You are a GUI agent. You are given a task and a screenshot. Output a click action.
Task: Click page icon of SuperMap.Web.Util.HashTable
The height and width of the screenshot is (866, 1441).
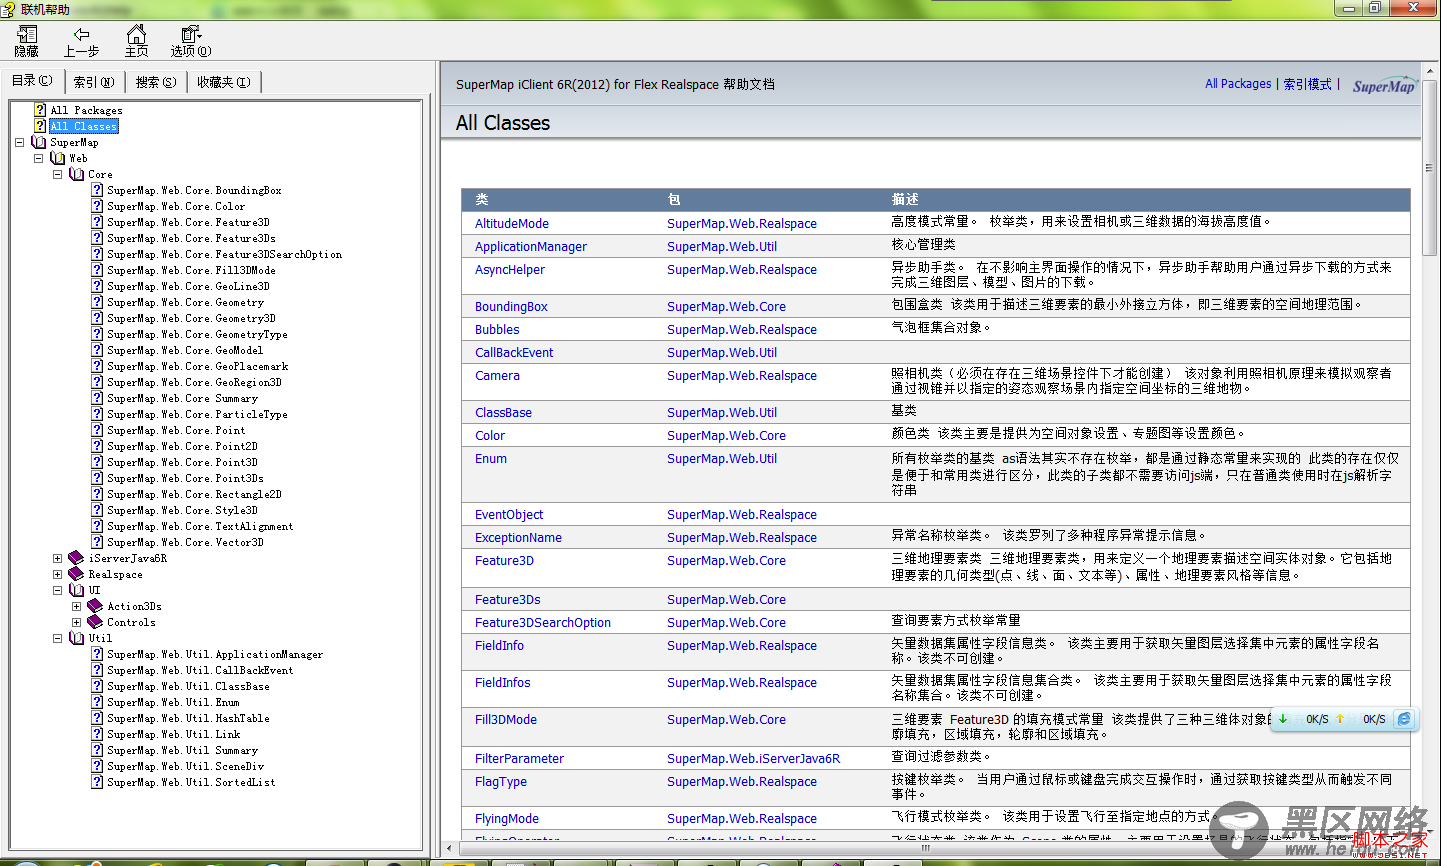(x=97, y=718)
